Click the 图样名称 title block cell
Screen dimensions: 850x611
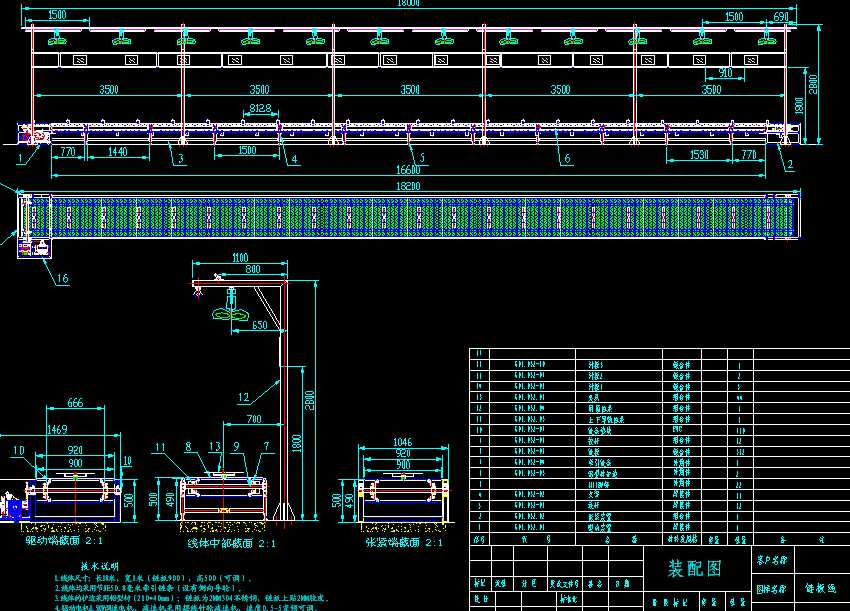772,589
